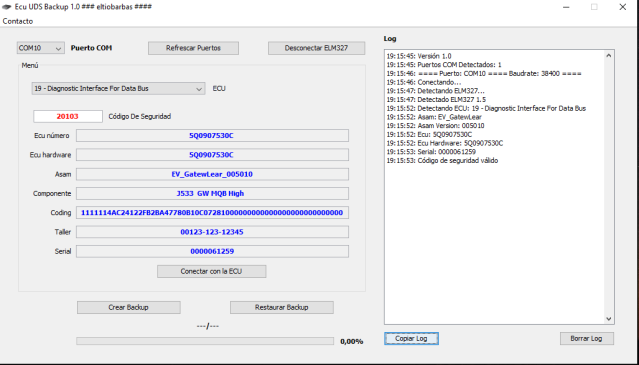The height and width of the screenshot is (365, 639).
Task: Click the application icon in title bar
Action: coord(7,7)
